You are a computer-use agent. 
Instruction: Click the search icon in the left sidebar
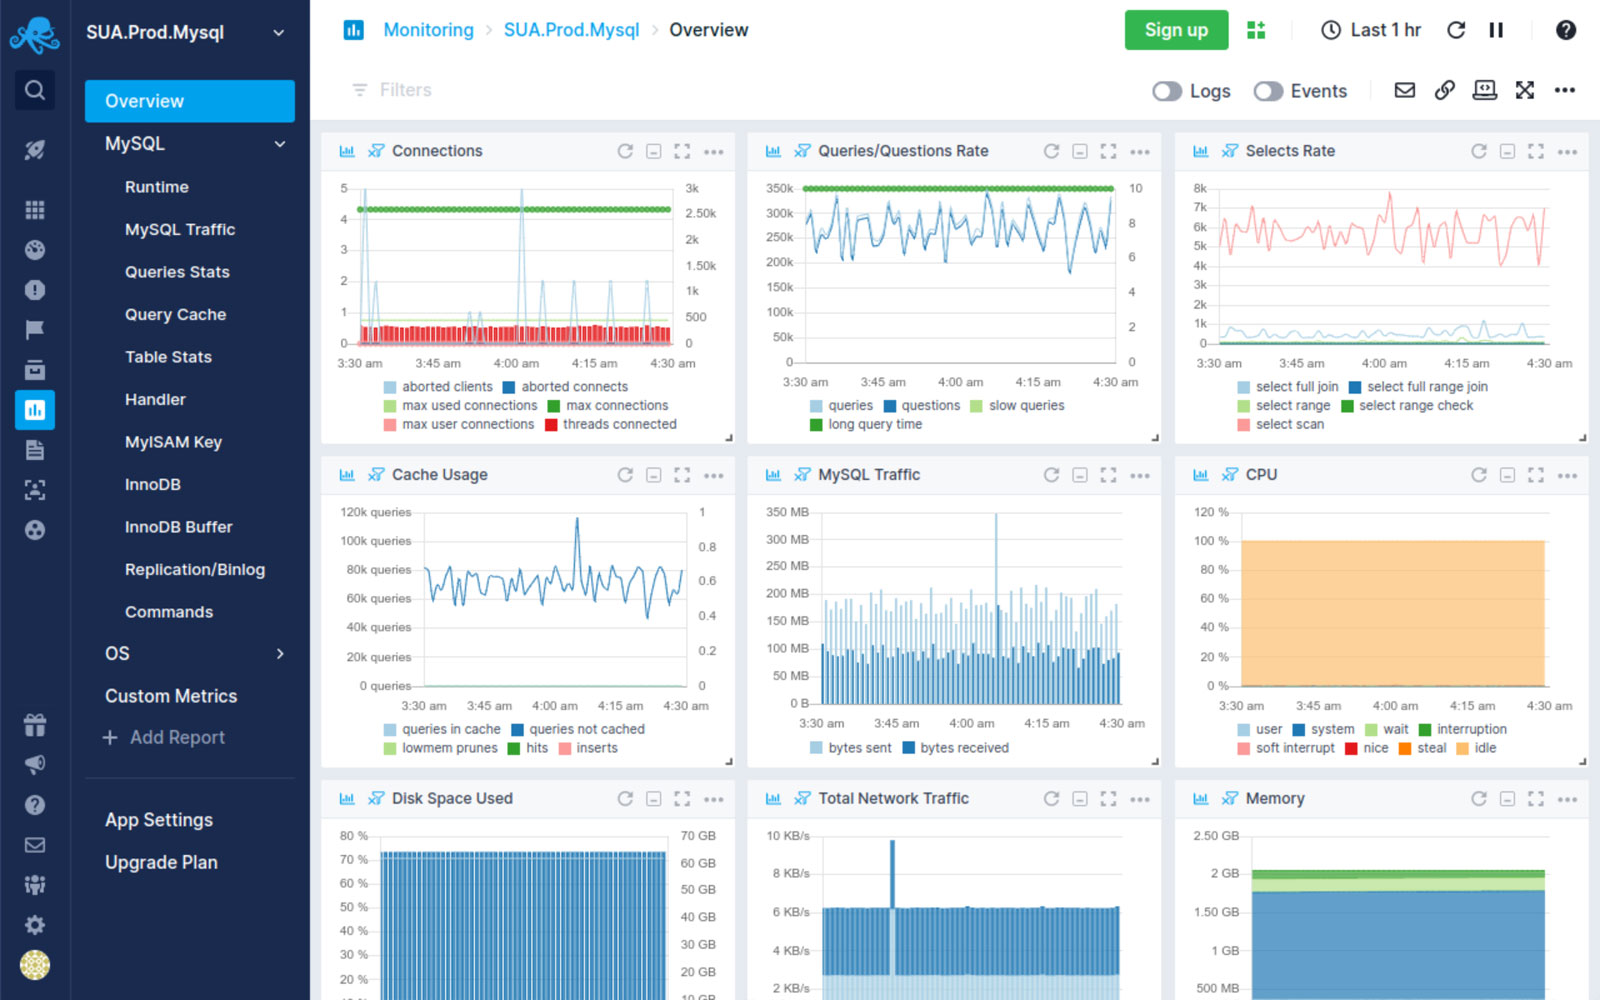(x=35, y=91)
